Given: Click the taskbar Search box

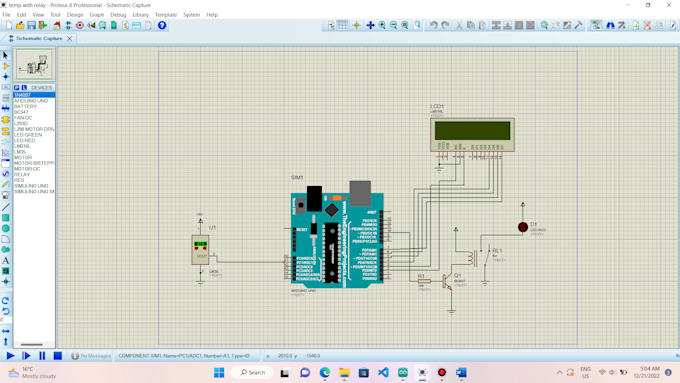Looking at the screenshot, I should pyautogui.click(x=252, y=373).
